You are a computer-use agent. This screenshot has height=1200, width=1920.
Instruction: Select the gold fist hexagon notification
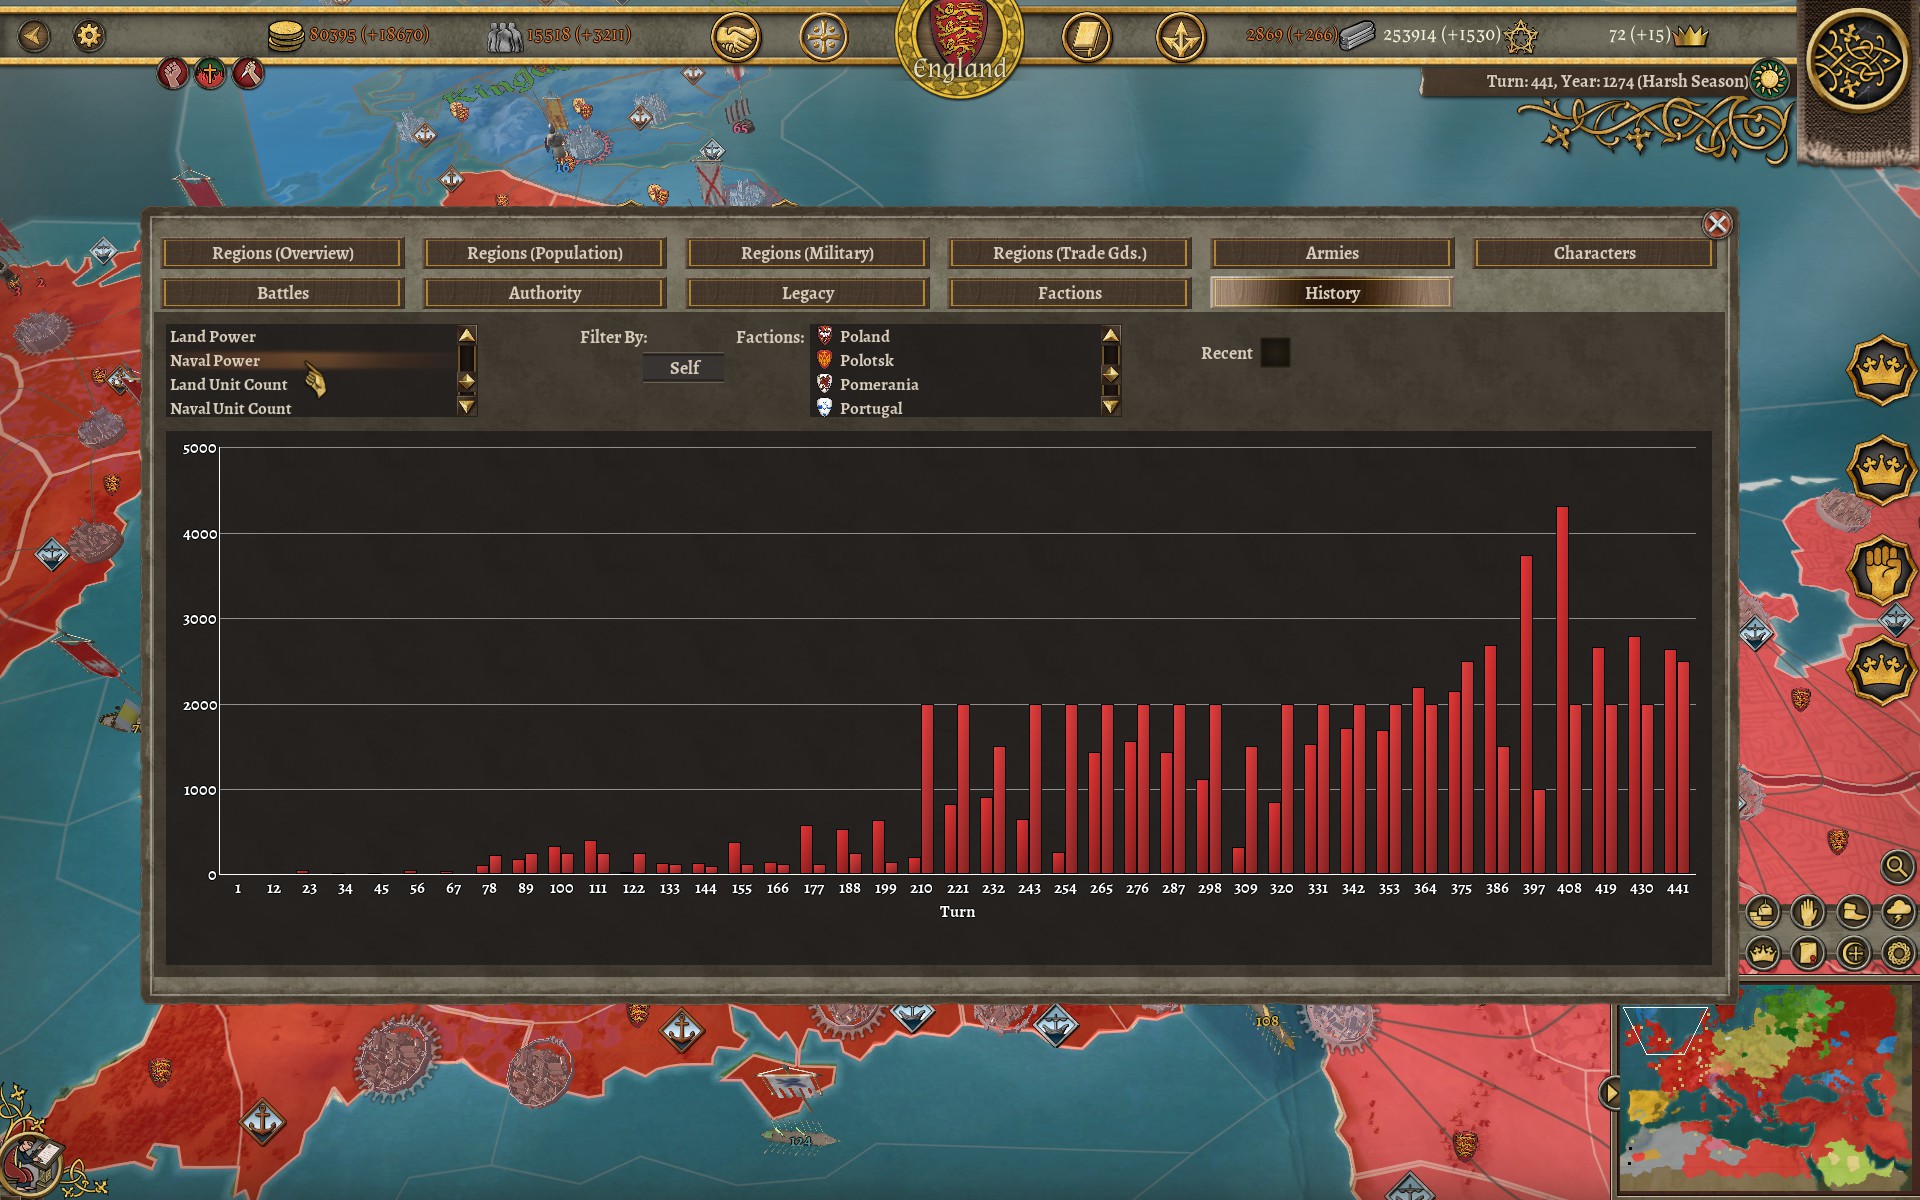pyautogui.click(x=1880, y=569)
